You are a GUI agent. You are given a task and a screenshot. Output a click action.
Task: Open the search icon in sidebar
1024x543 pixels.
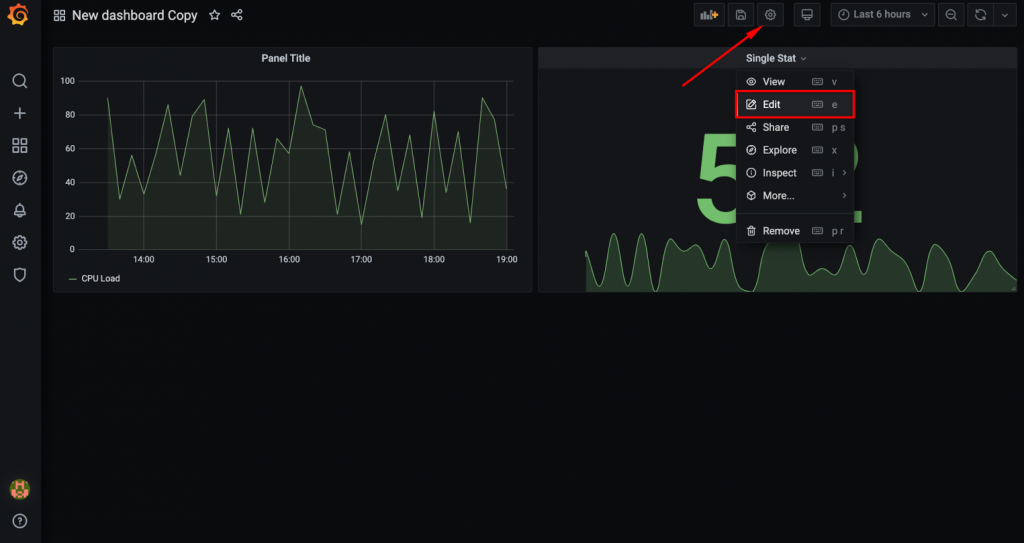(x=19, y=81)
